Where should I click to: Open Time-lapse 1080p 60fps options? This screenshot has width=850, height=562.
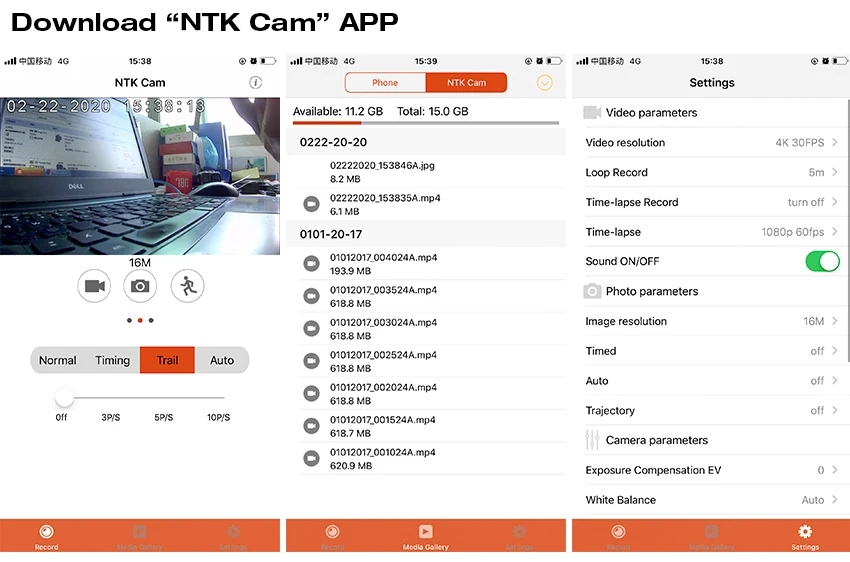(712, 232)
